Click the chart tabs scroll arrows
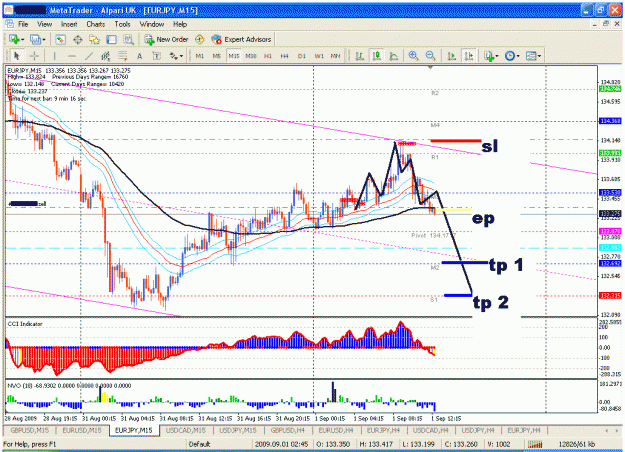This screenshot has width=625, height=452. [612, 430]
